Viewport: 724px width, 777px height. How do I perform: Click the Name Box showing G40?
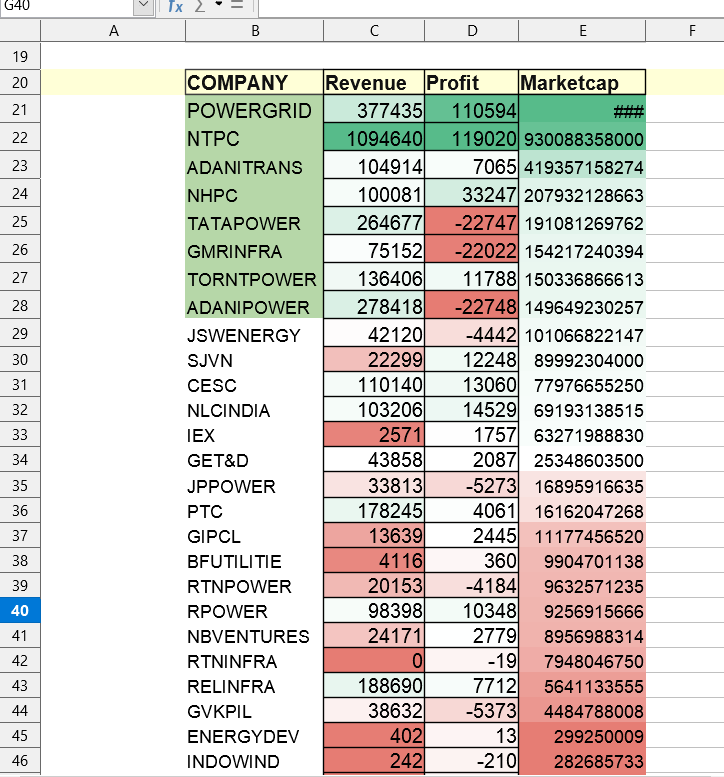click(x=67, y=6)
